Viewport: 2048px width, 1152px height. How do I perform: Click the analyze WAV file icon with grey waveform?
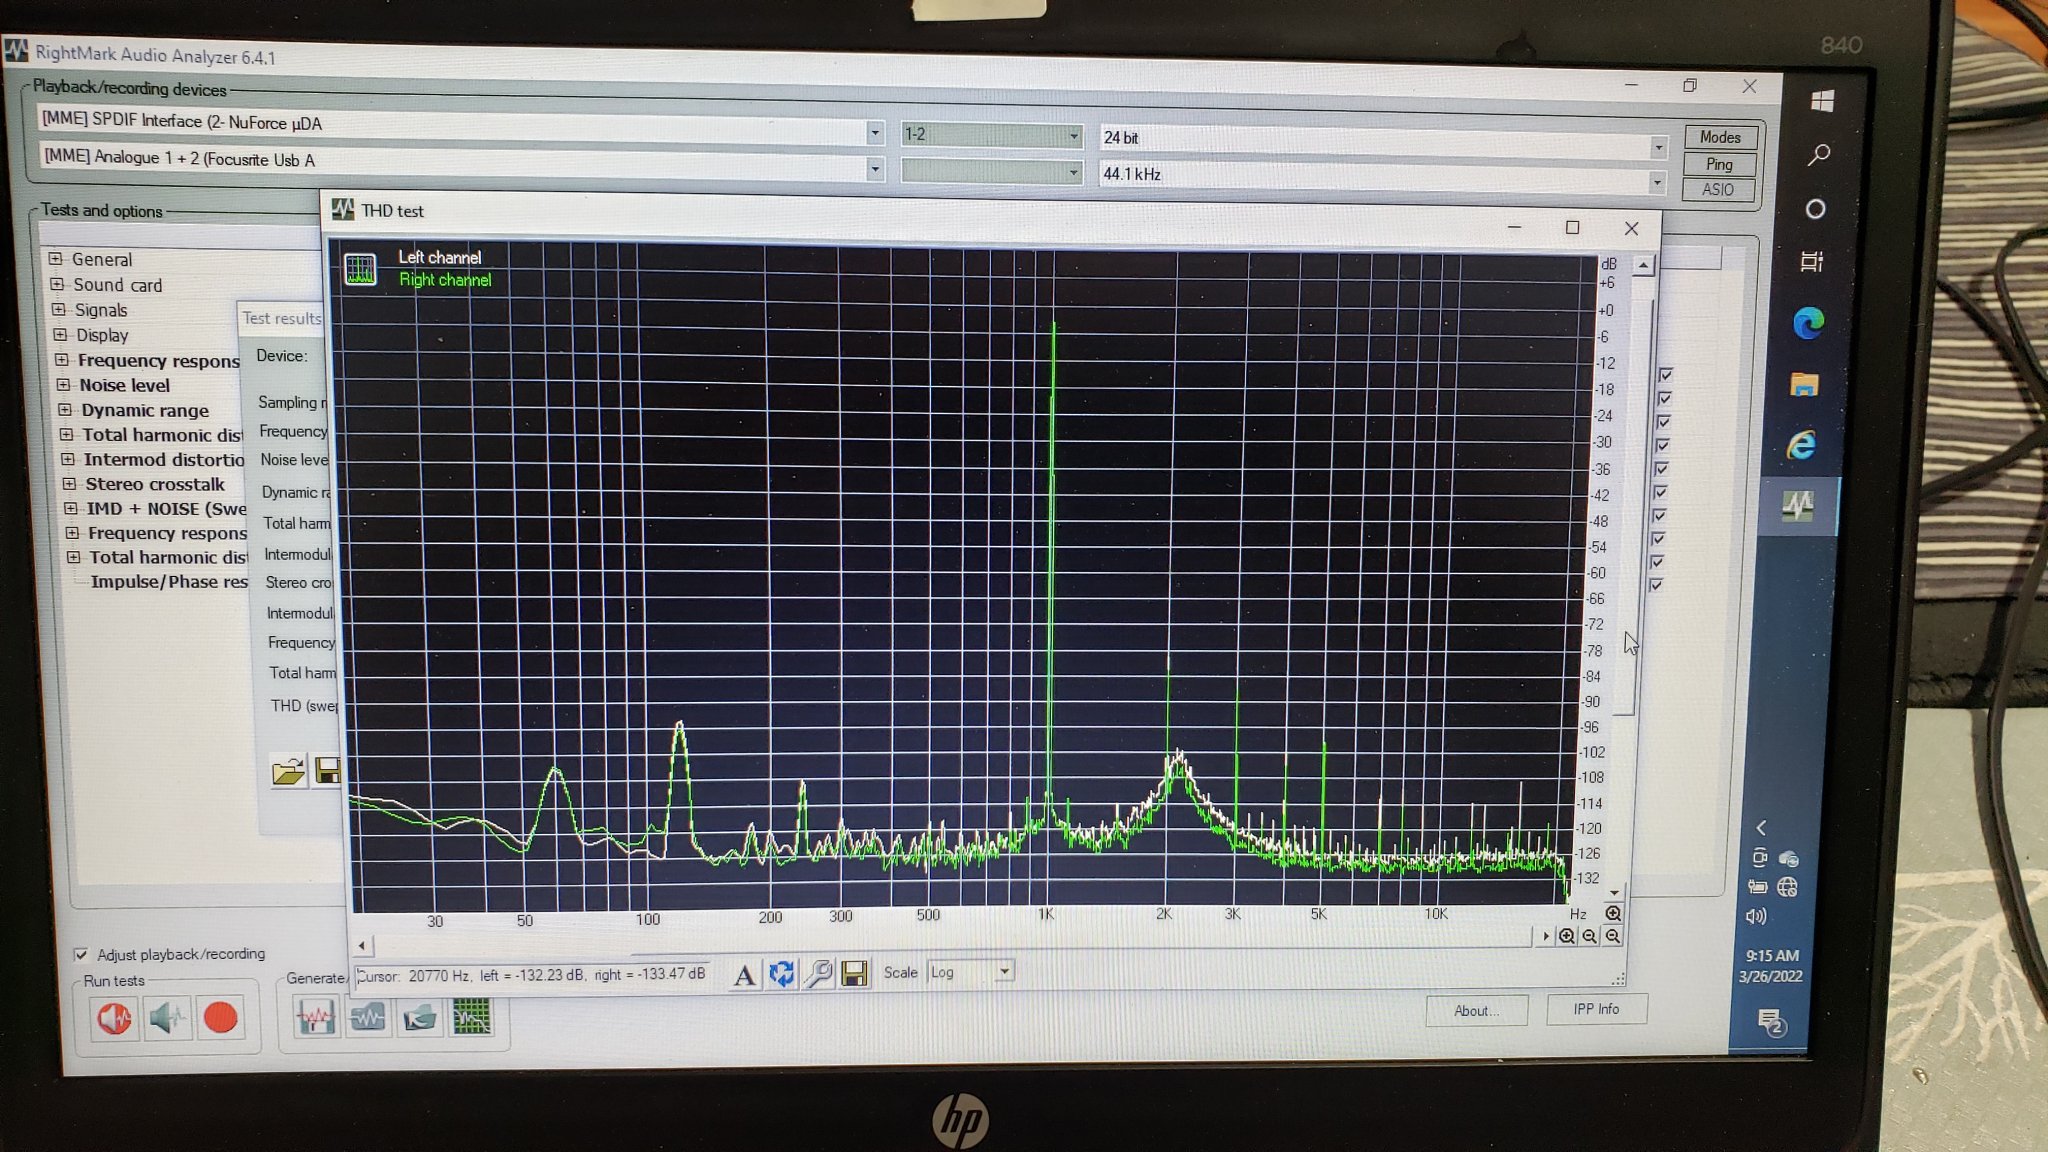coord(368,1018)
